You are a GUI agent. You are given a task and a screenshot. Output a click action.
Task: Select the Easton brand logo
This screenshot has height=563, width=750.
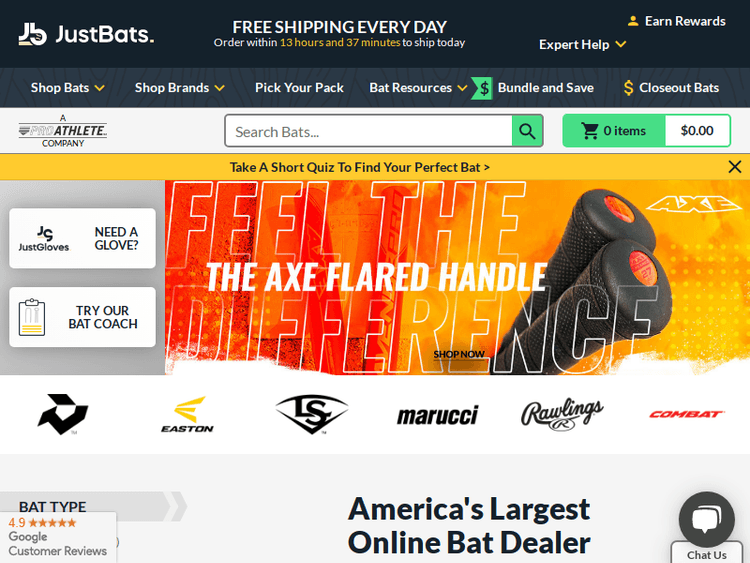click(x=187, y=414)
